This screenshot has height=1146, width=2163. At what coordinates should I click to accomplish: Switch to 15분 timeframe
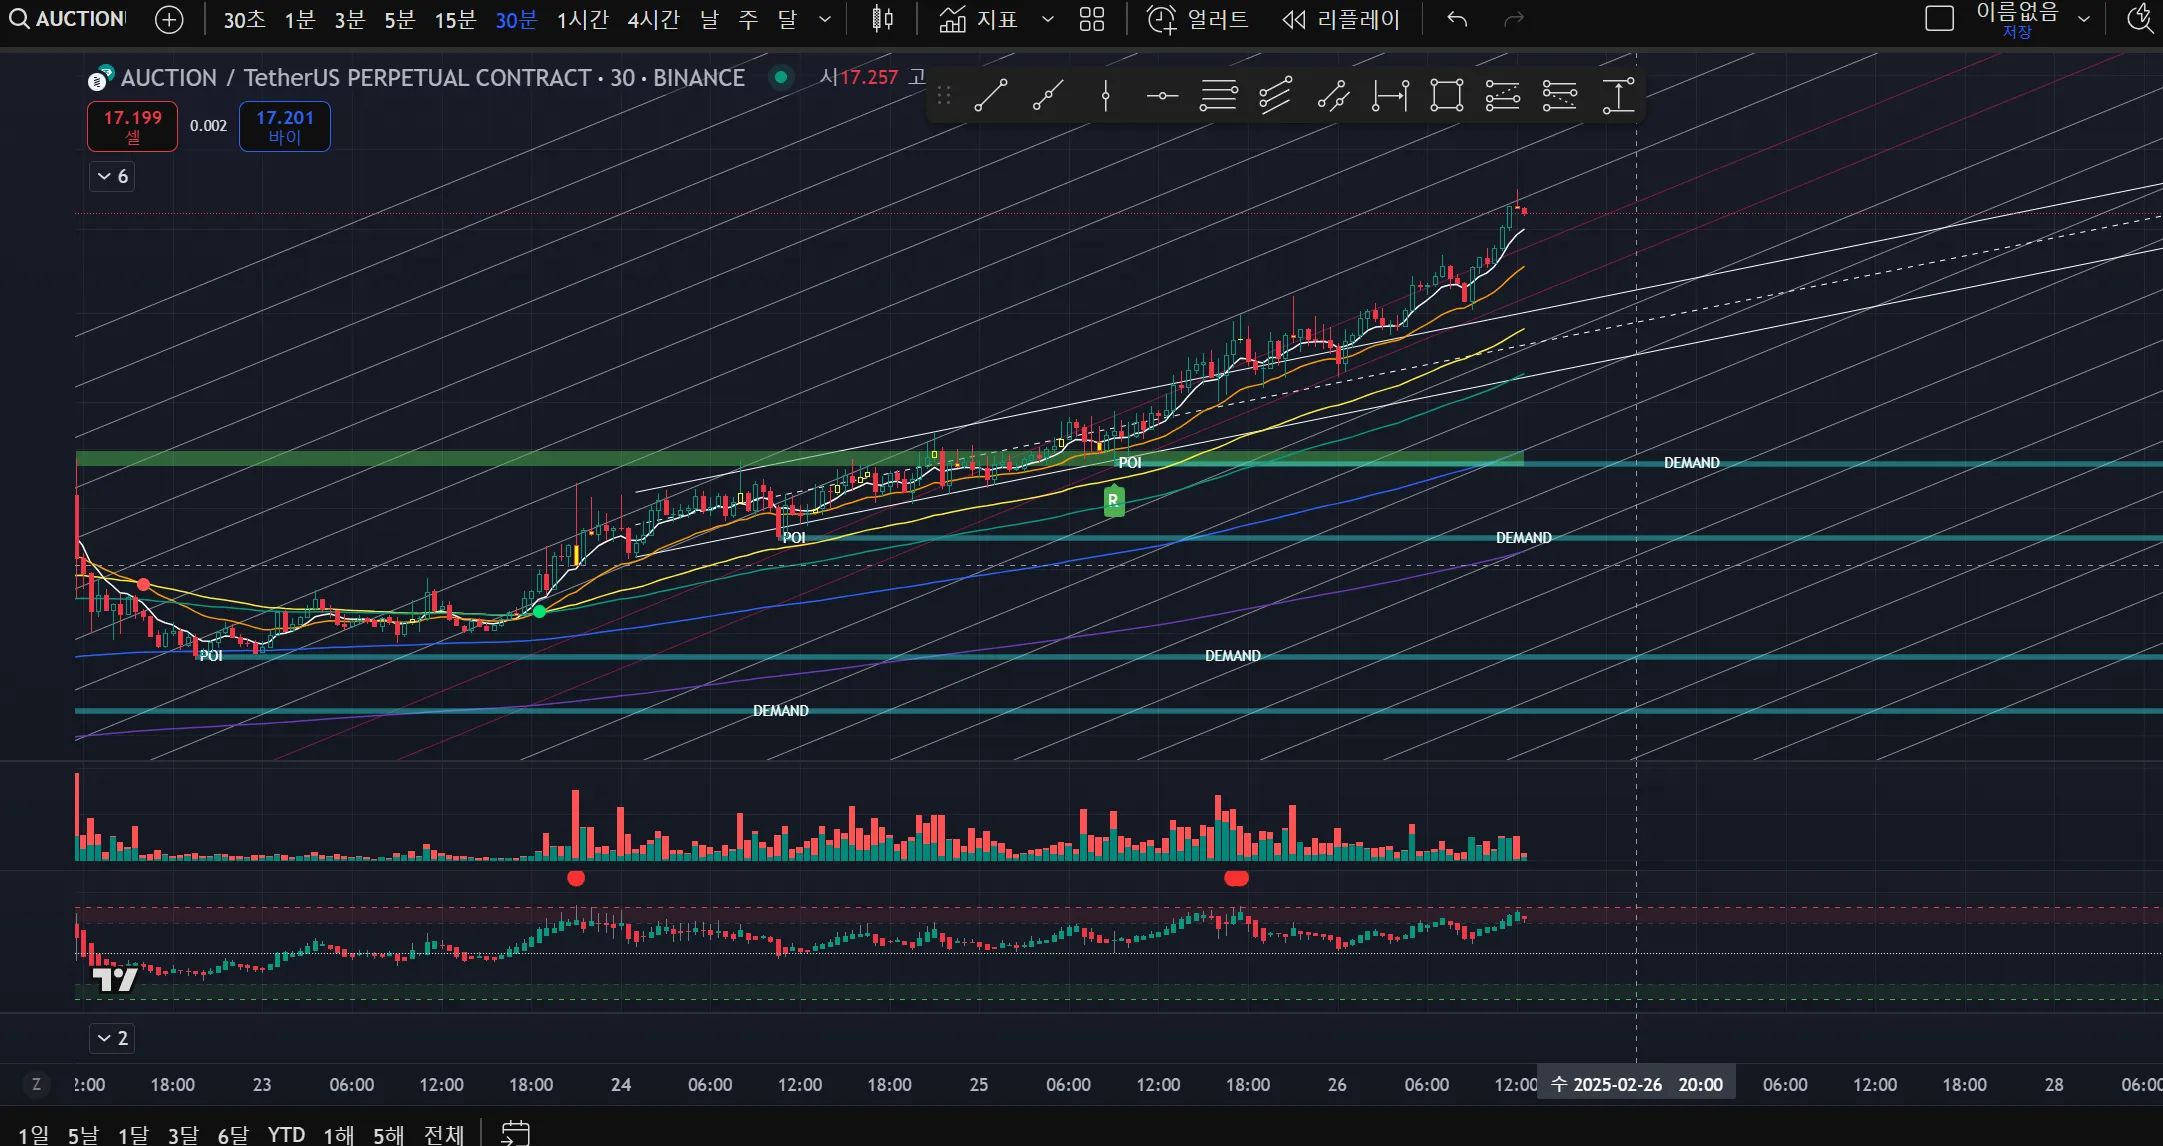click(455, 20)
